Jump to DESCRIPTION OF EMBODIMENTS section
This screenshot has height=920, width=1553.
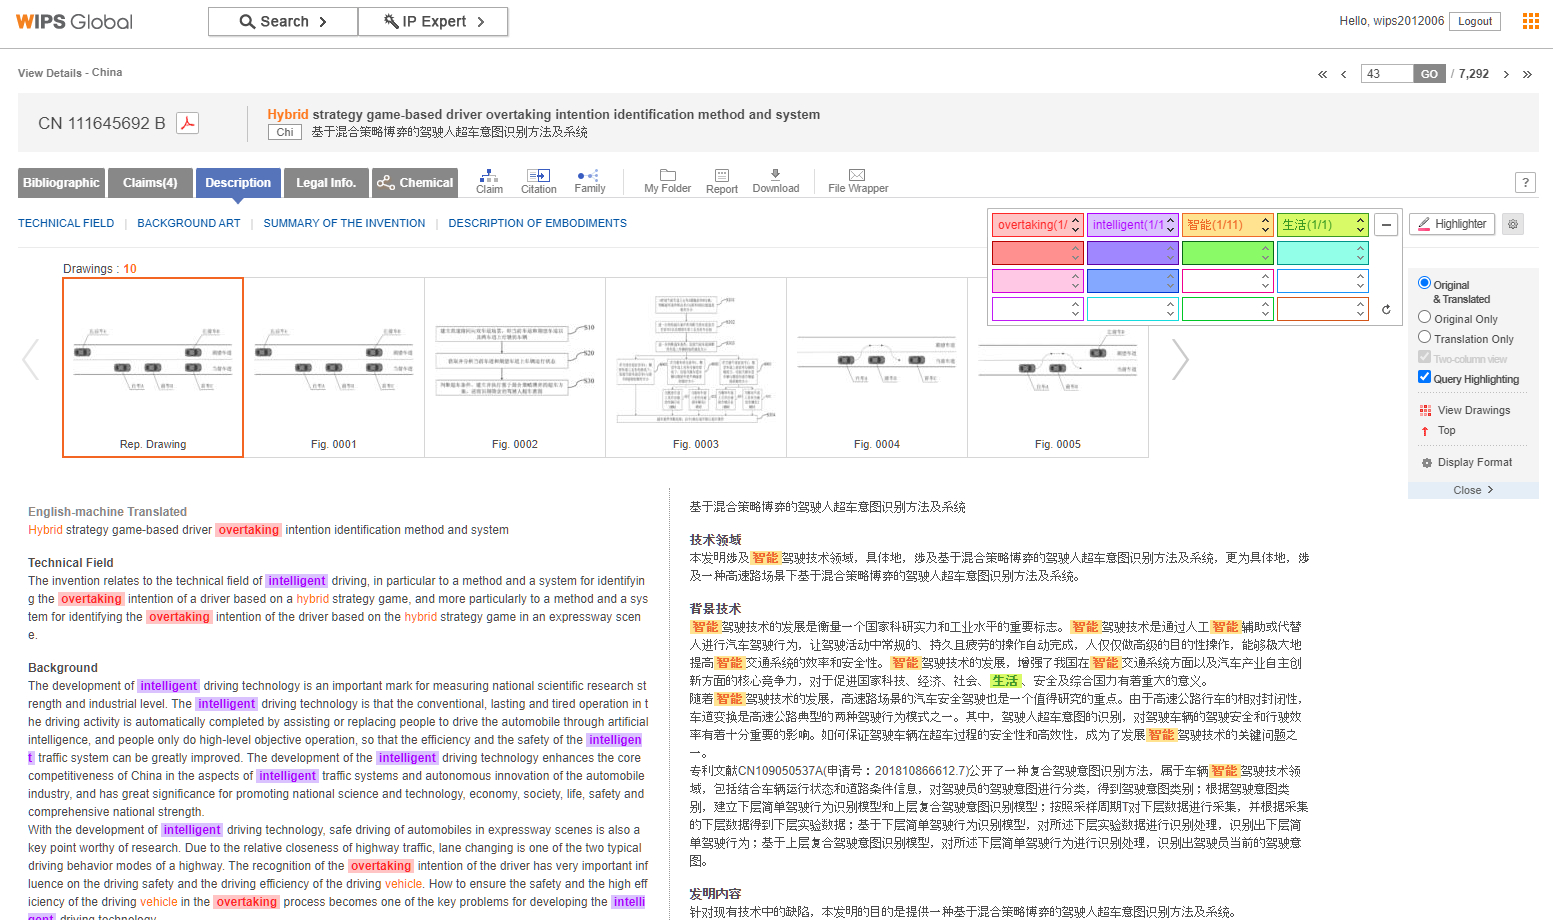pyautogui.click(x=537, y=223)
